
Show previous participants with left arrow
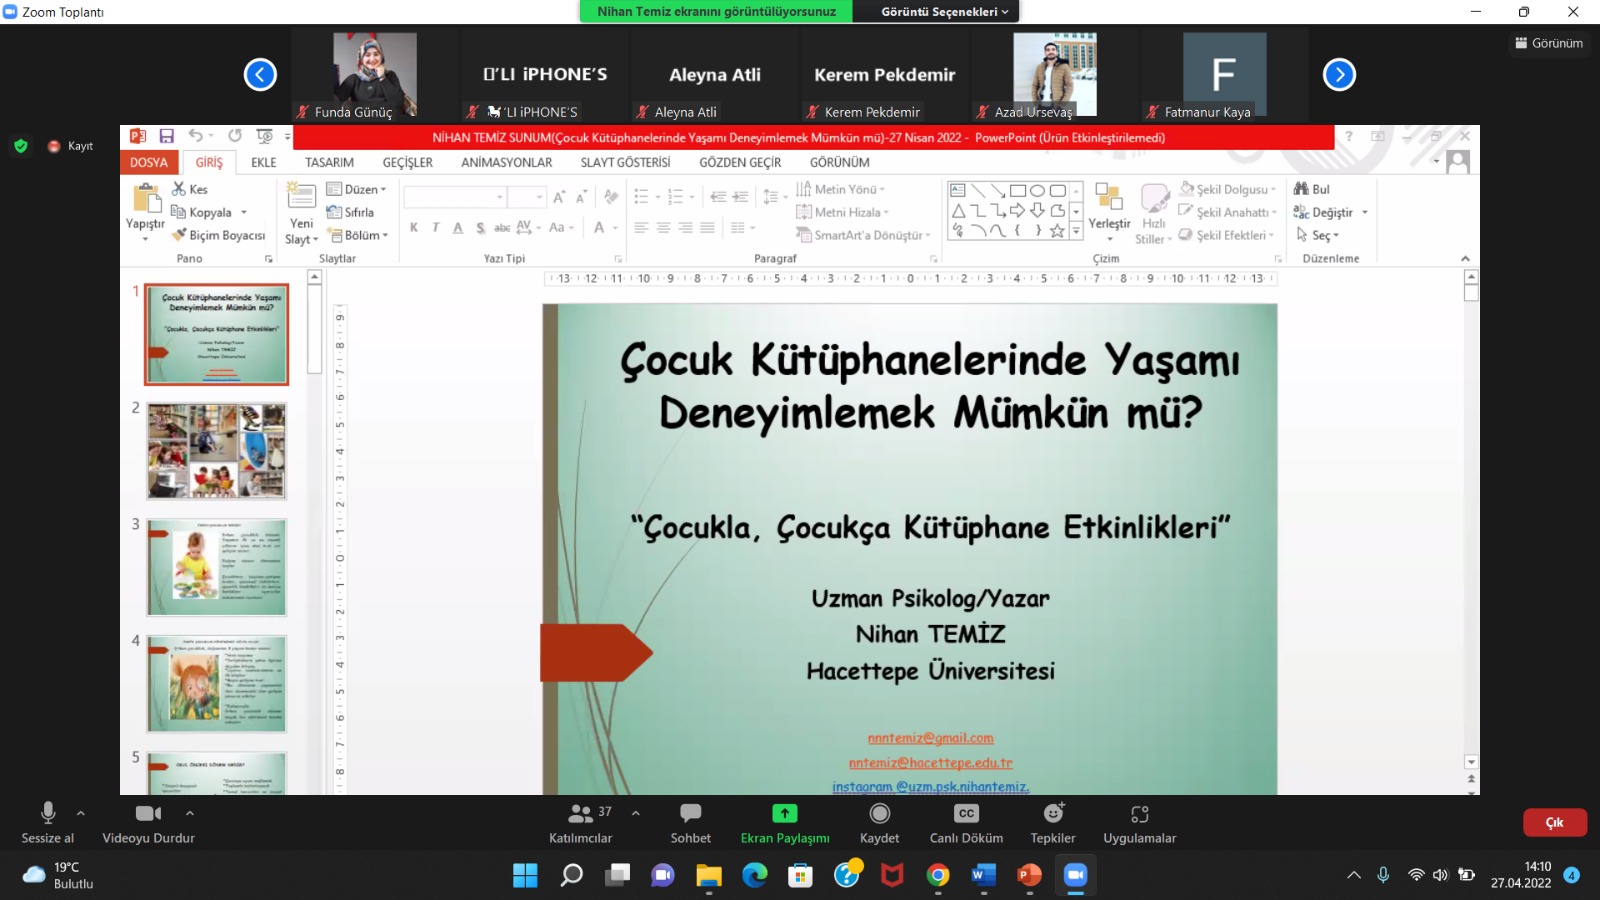point(260,75)
